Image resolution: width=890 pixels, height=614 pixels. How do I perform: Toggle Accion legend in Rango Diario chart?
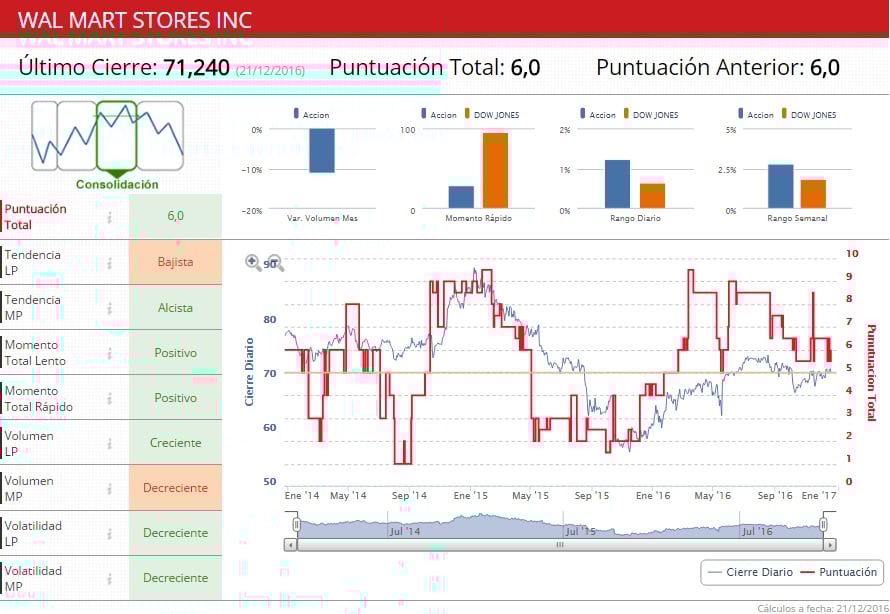tap(598, 114)
